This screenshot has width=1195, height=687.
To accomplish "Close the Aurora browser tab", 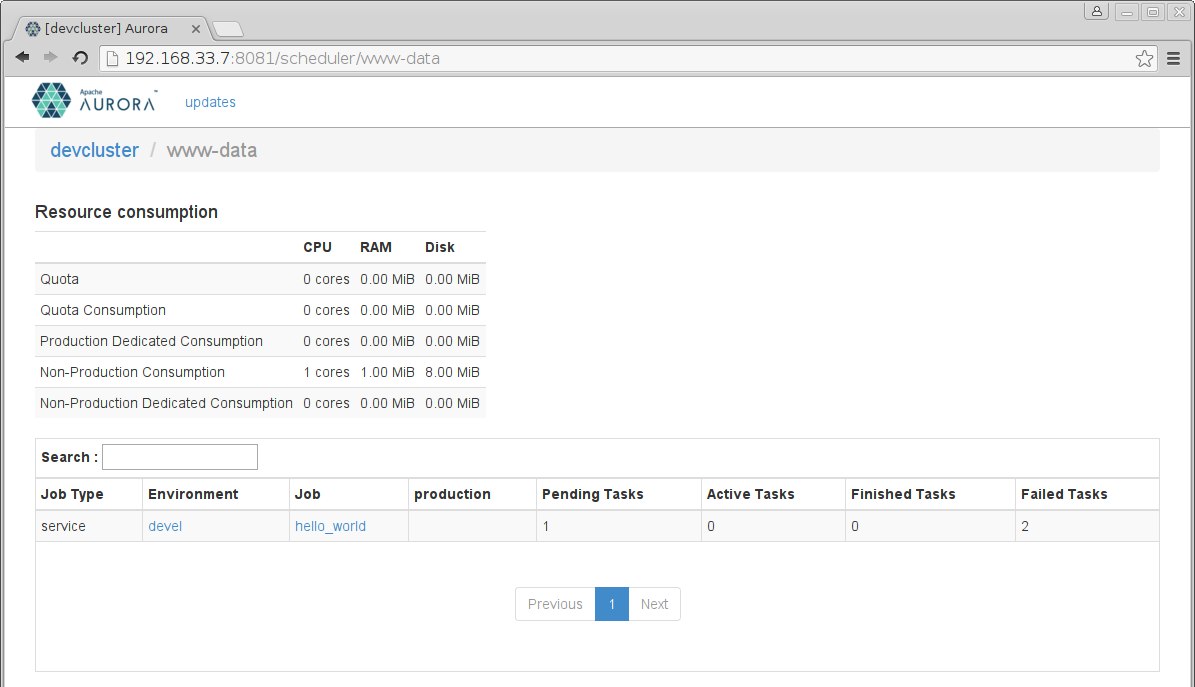I will (196, 29).
